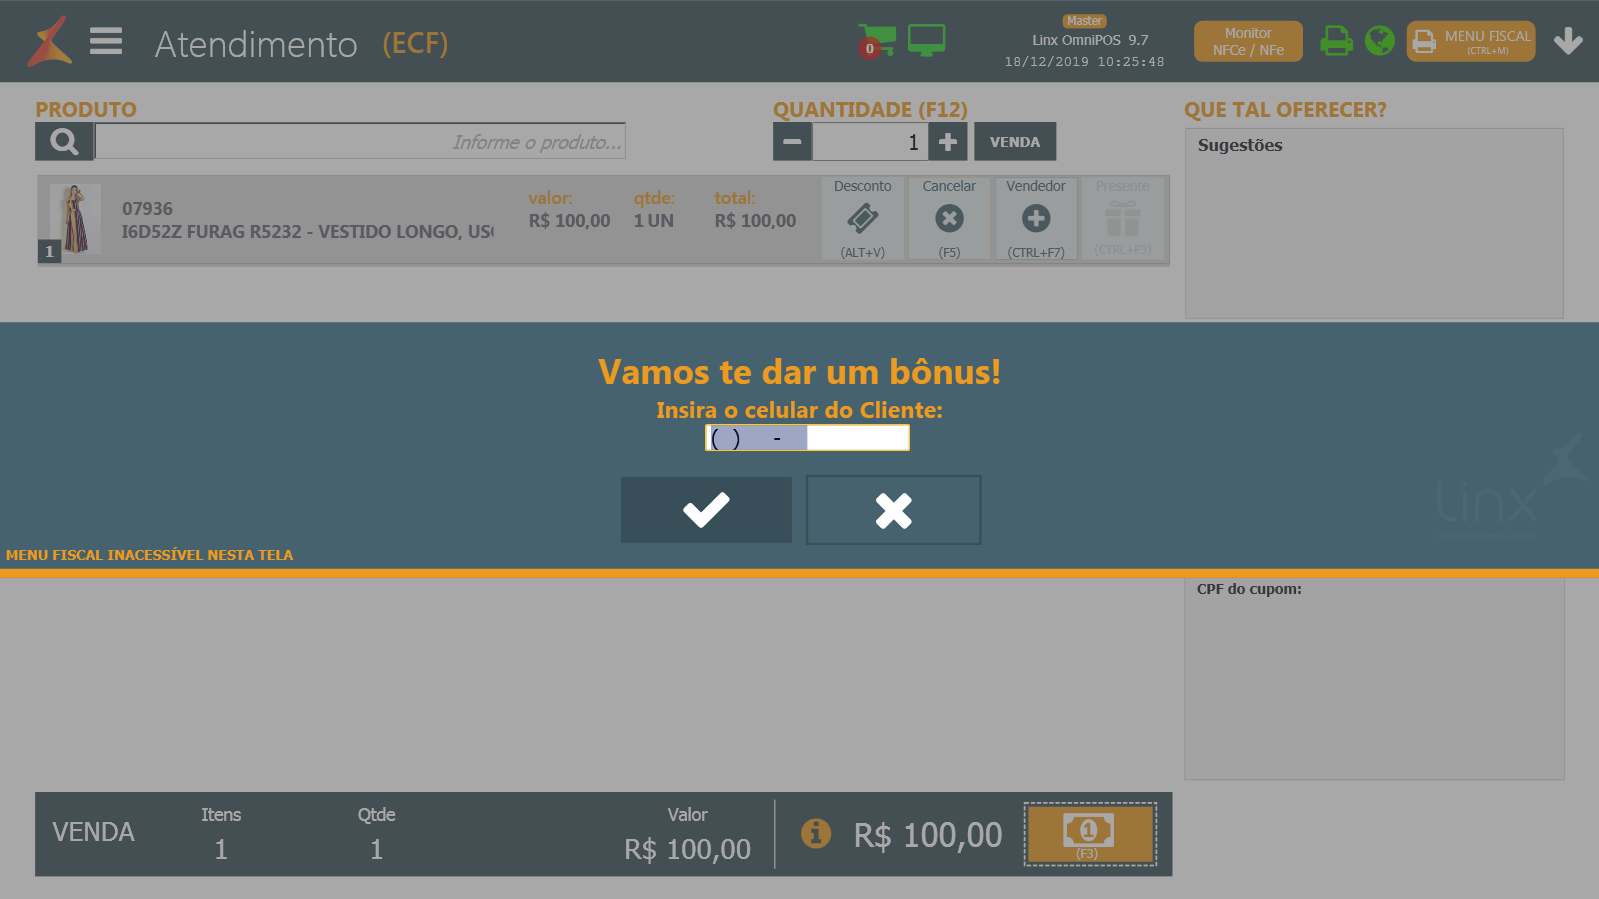Click the customer cell phone input field
This screenshot has height=899, width=1599.
coord(807,438)
